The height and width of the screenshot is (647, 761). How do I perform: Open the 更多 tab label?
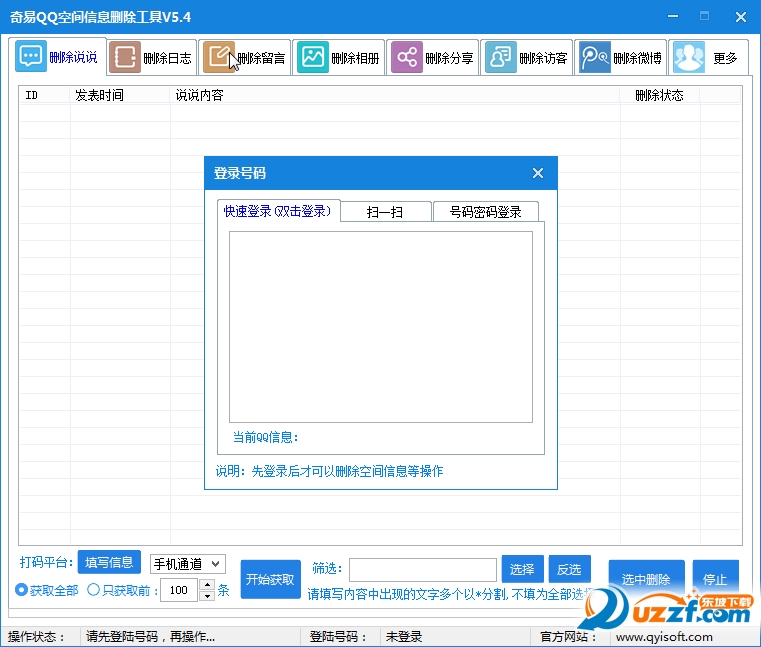coord(725,59)
